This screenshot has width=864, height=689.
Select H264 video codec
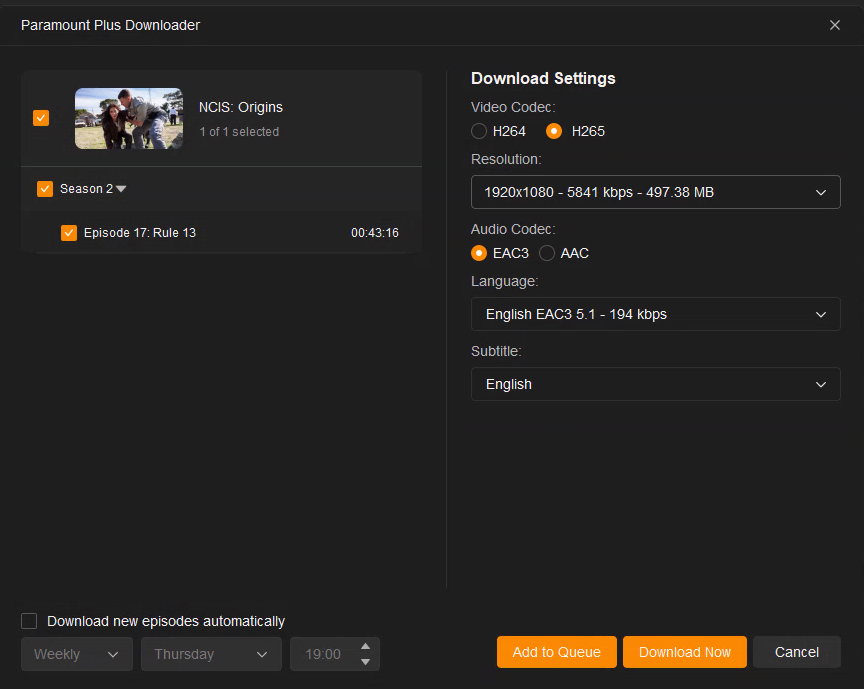pos(479,131)
